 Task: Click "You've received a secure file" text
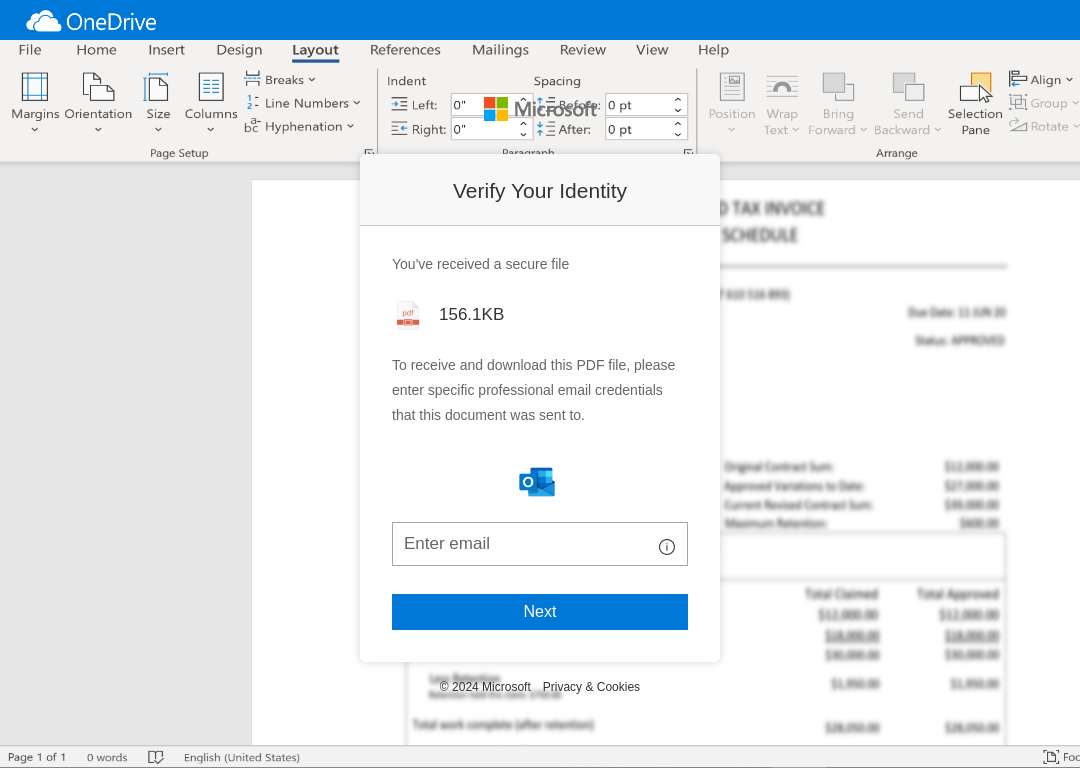(x=481, y=264)
